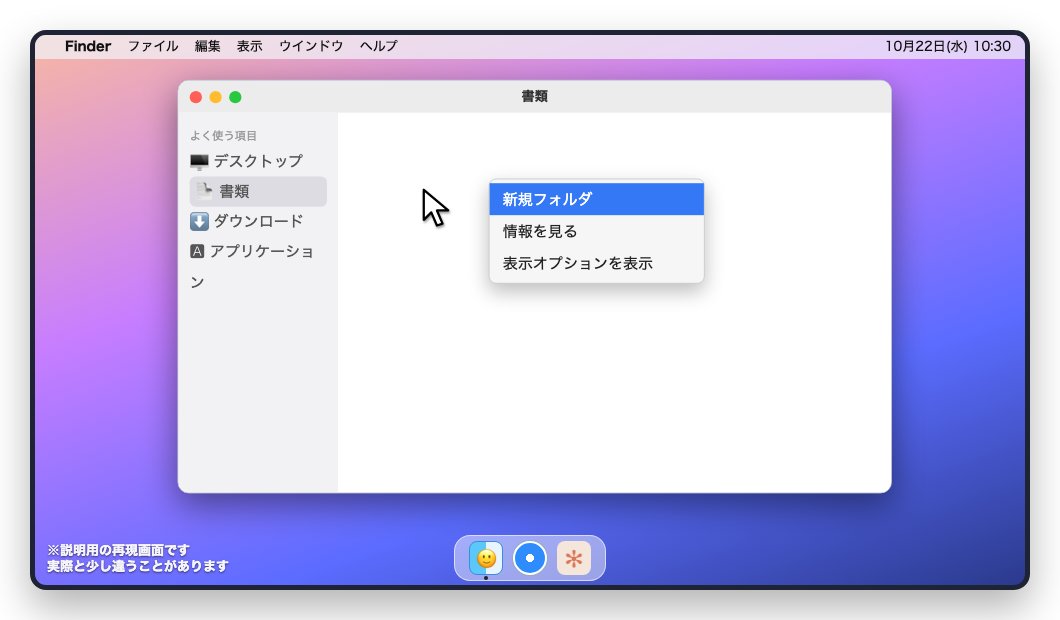The width and height of the screenshot is (1060, 620).
Task: Minimize the 書類 window with yellow button
Action: coord(216,97)
